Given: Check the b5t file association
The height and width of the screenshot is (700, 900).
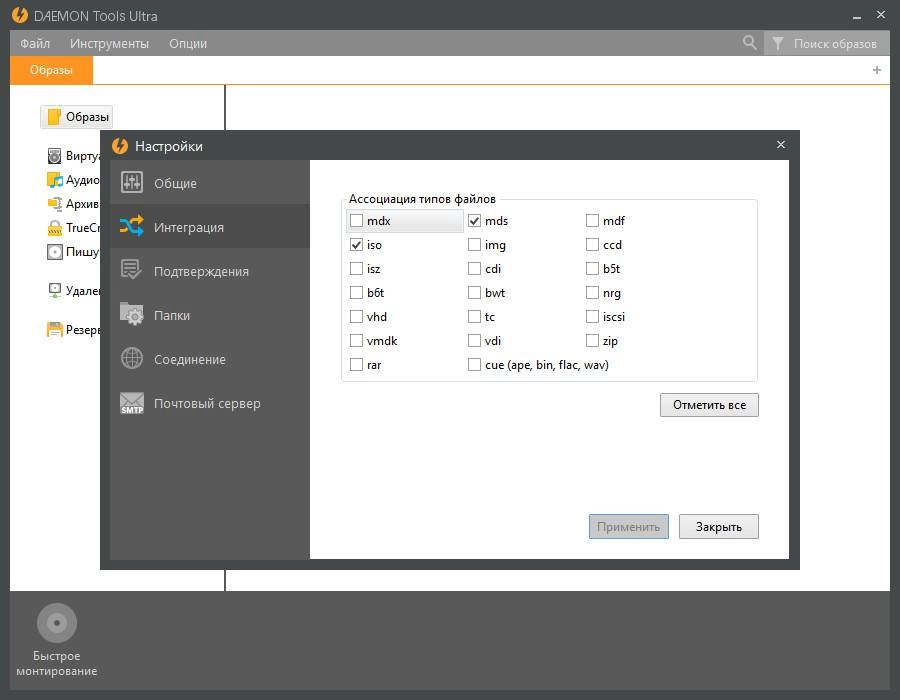Looking at the screenshot, I should tap(592, 269).
